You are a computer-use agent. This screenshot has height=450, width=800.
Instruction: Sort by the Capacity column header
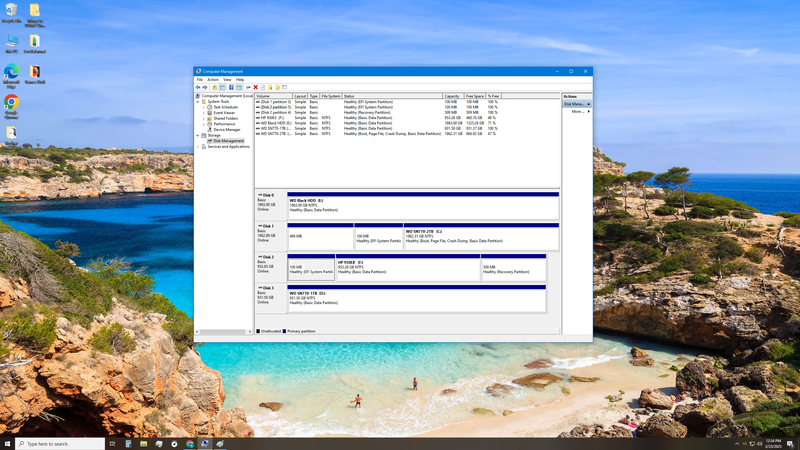click(453, 96)
